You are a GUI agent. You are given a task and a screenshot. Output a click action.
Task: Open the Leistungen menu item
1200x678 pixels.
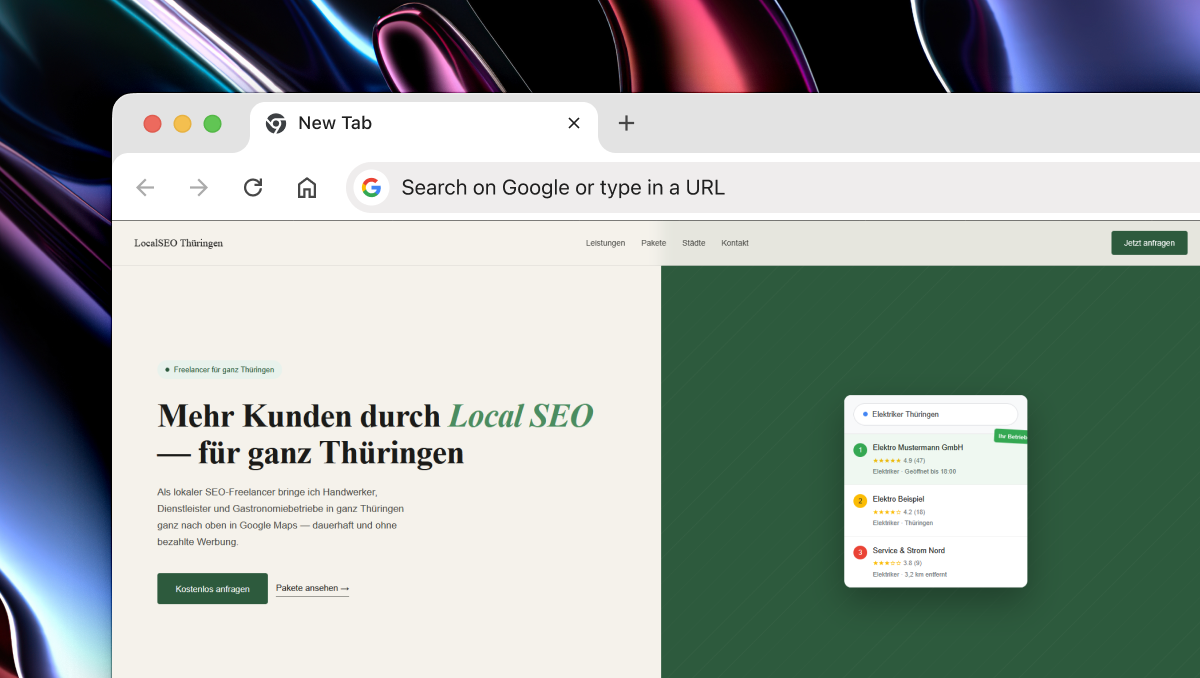coord(605,243)
